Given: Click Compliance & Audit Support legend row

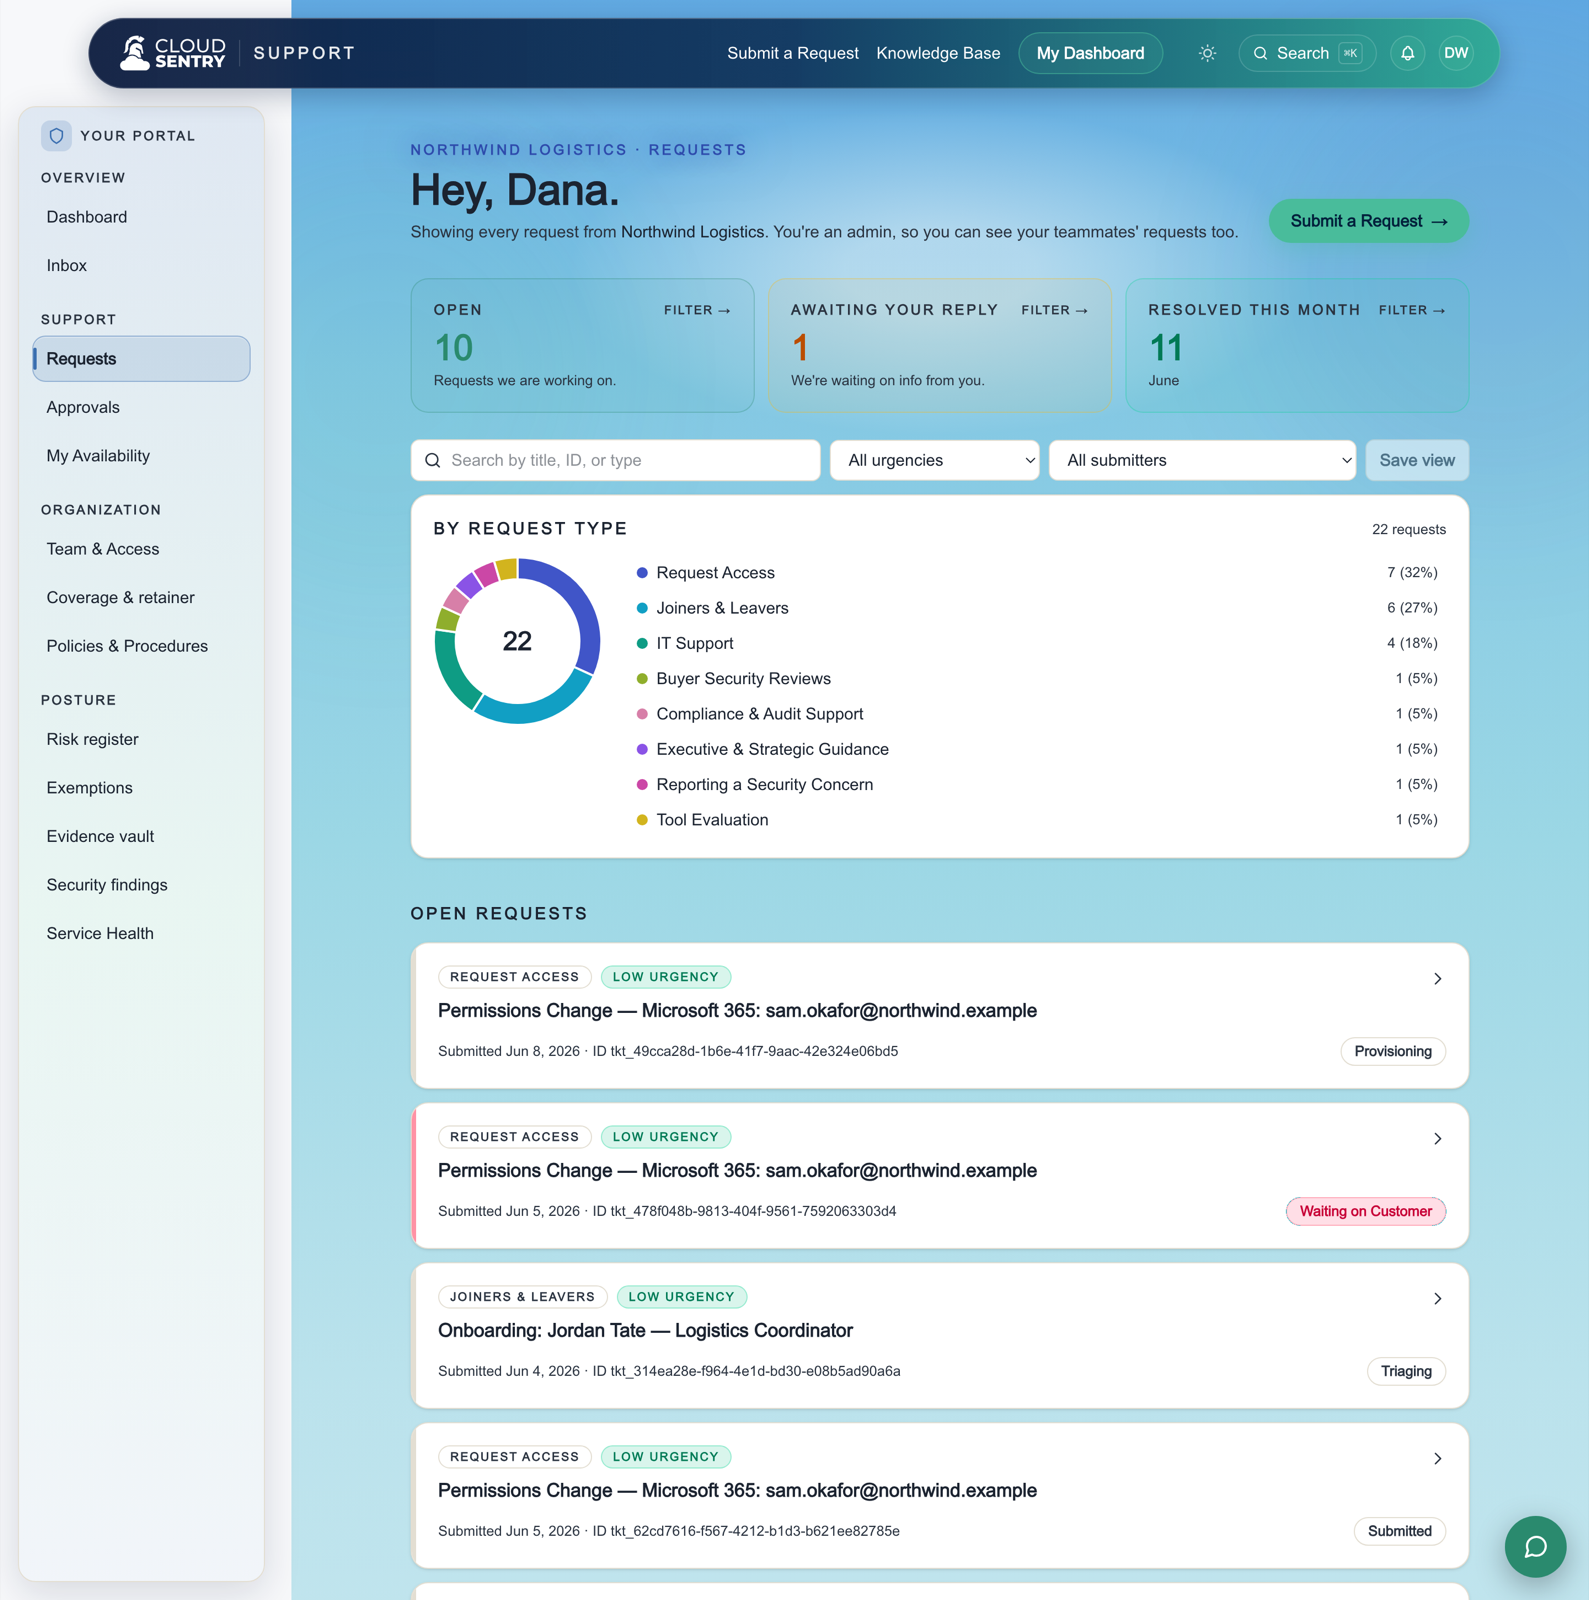Looking at the screenshot, I should [x=1037, y=714].
